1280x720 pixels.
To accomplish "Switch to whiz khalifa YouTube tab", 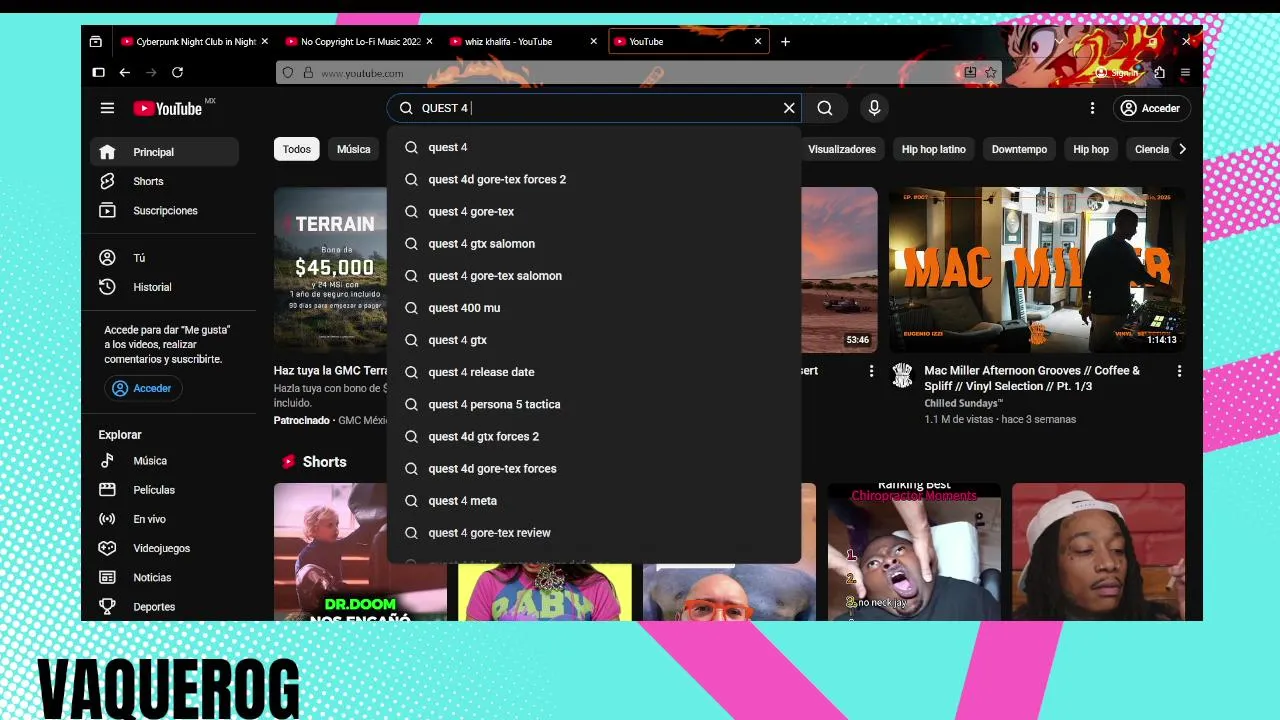I will 523,41.
